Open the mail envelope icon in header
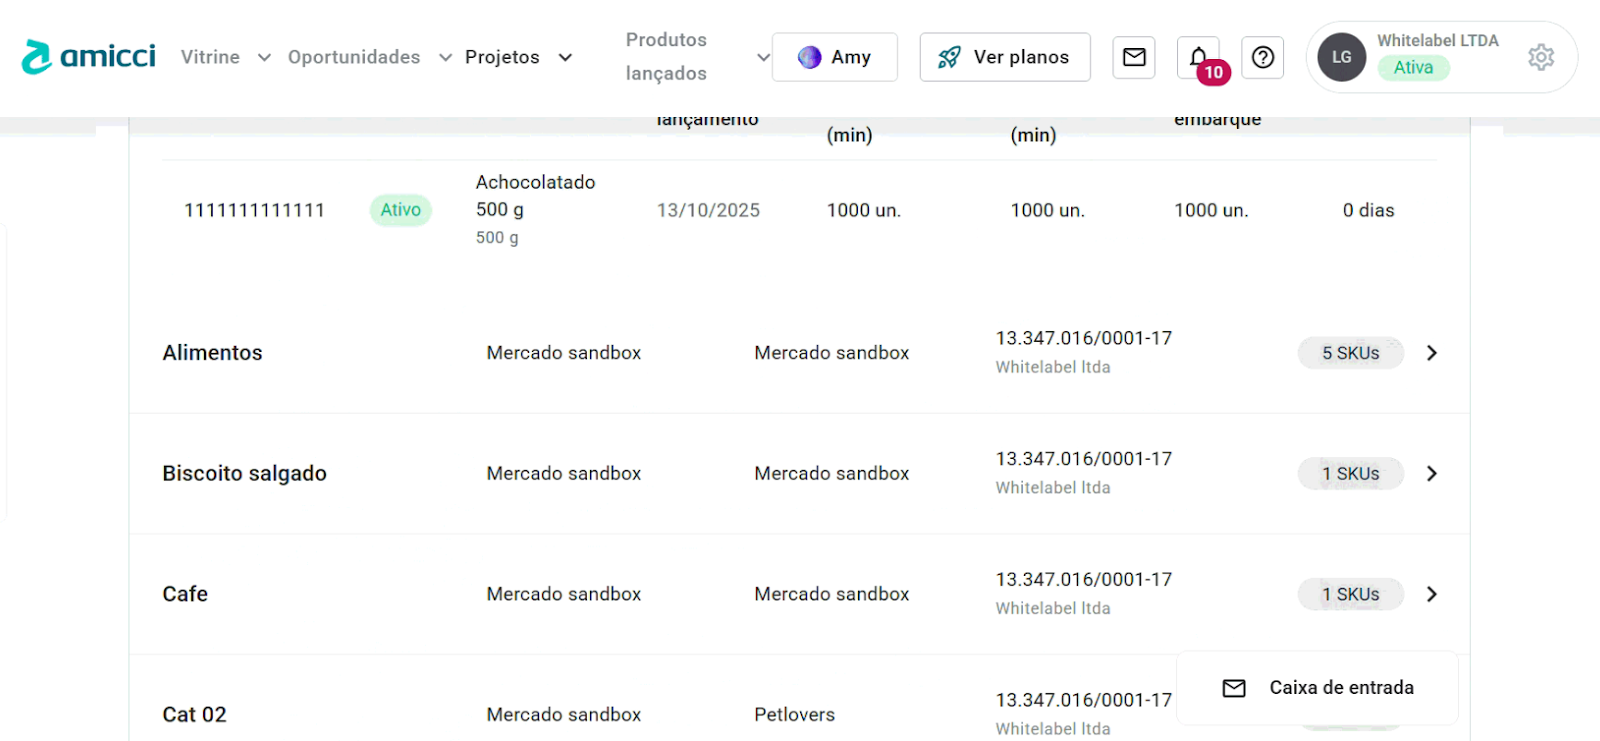Viewport: 1600px width, 741px height. point(1134,57)
